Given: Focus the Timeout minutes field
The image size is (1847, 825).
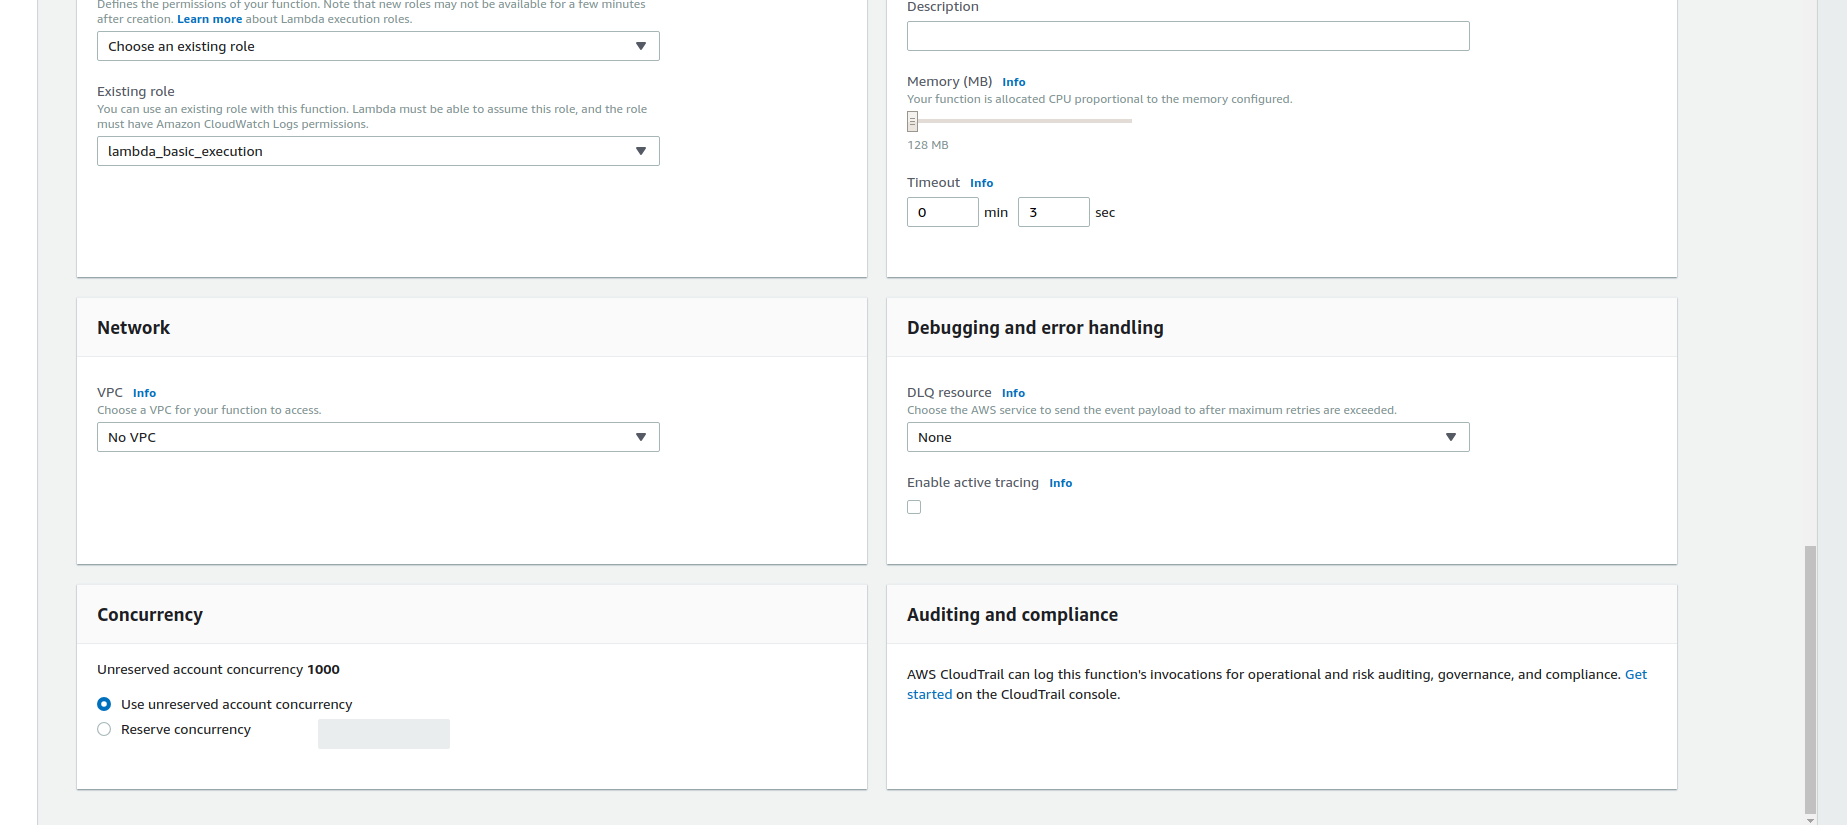Looking at the screenshot, I should (942, 212).
